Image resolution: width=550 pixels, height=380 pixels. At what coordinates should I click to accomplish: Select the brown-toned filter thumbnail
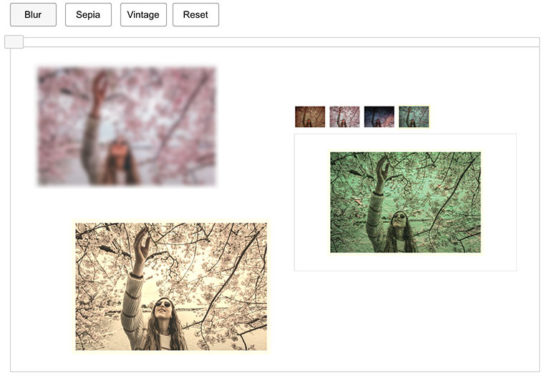(310, 116)
